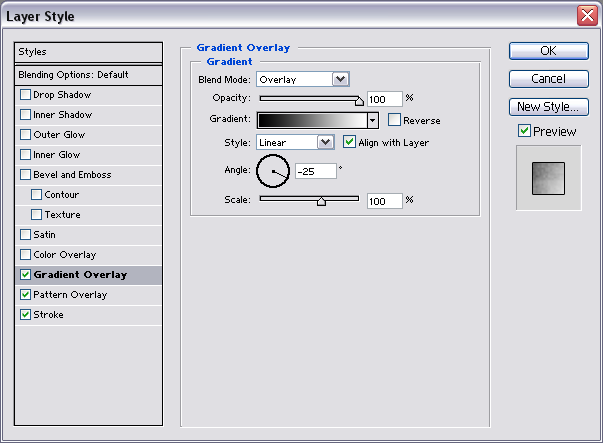The width and height of the screenshot is (603, 443).
Task: Click the black-to-white gradient swatch
Action: 312,120
